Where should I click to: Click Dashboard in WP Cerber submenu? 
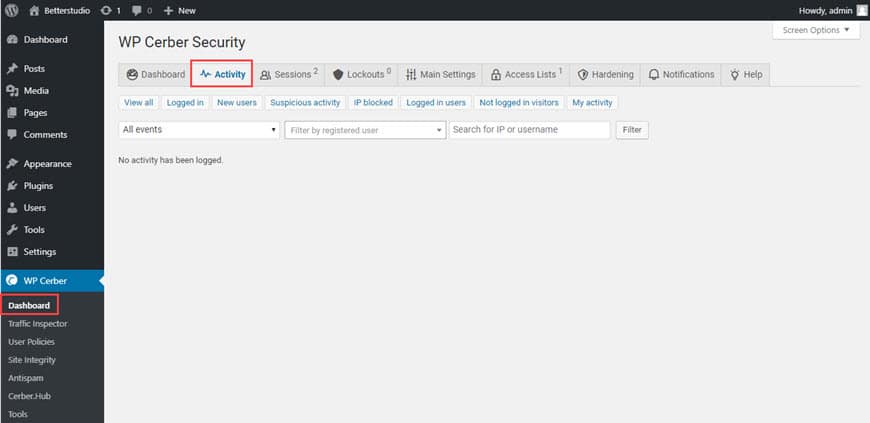[29, 305]
